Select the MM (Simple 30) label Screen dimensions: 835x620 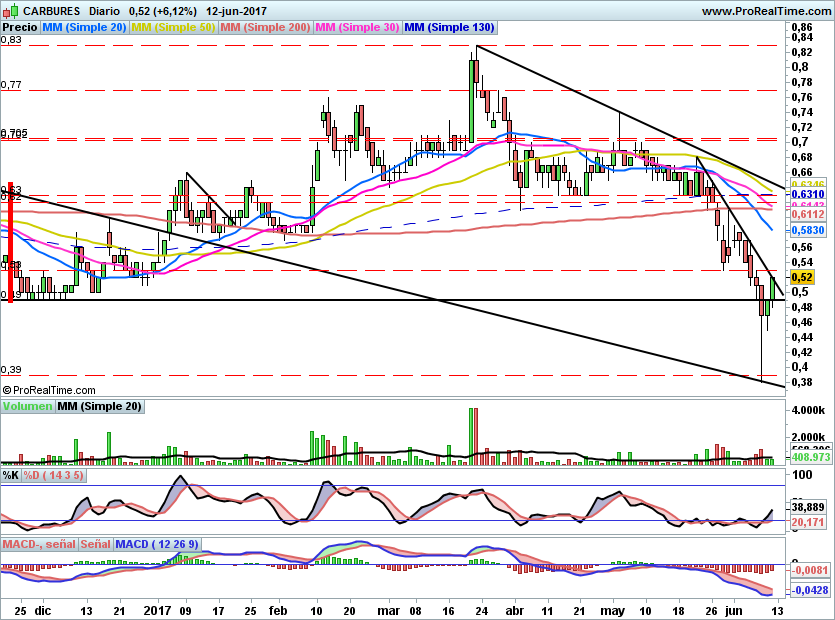[x=357, y=27]
